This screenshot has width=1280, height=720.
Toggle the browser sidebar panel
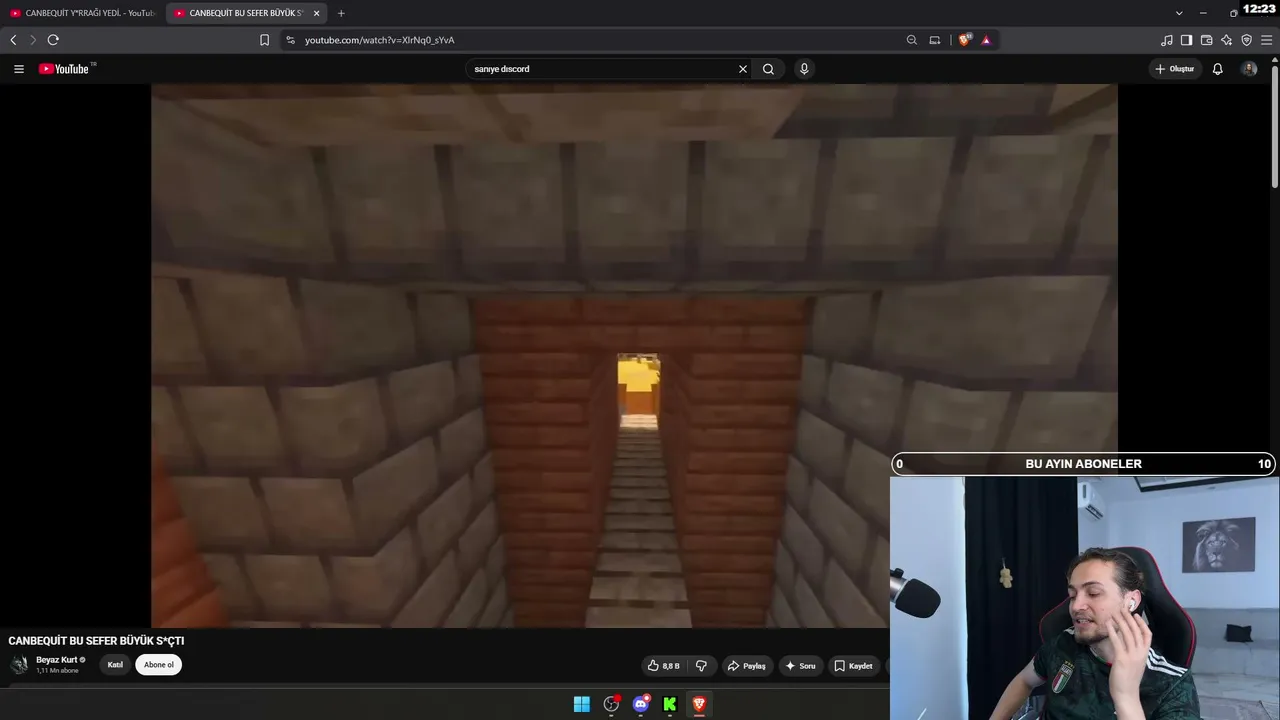pos(1186,40)
